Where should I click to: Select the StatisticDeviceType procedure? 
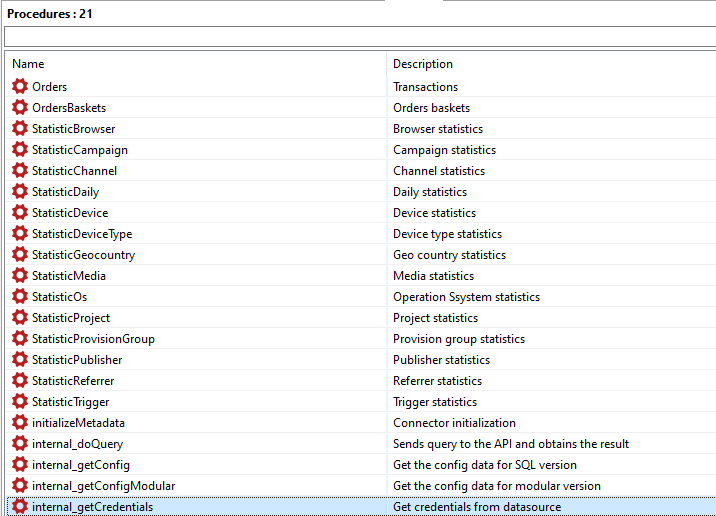pyautogui.click(x=82, y=234)
